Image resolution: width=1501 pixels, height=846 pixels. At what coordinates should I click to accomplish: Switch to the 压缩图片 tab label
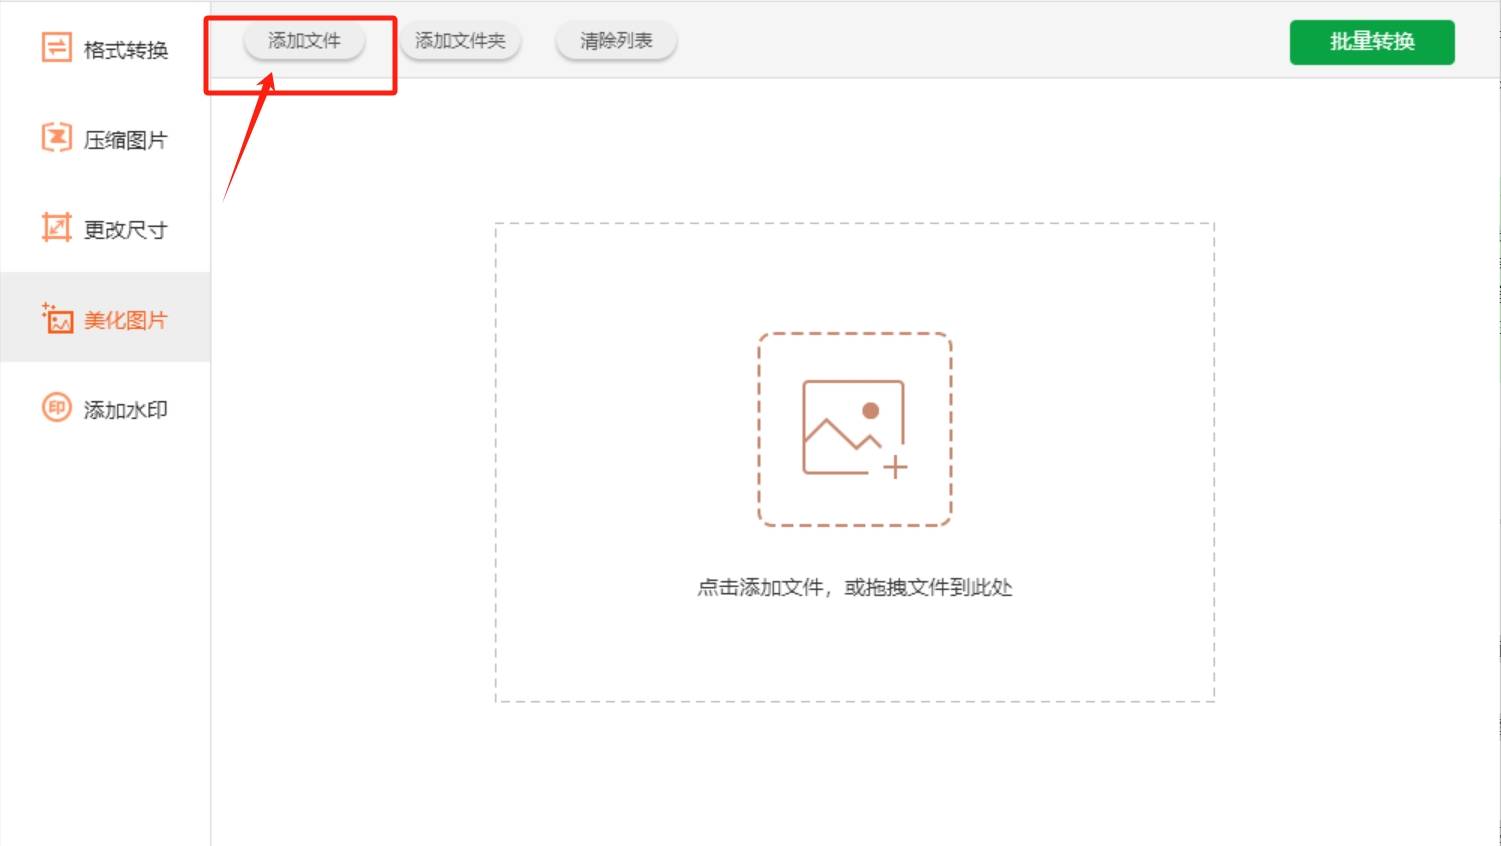tap(126, 140)
